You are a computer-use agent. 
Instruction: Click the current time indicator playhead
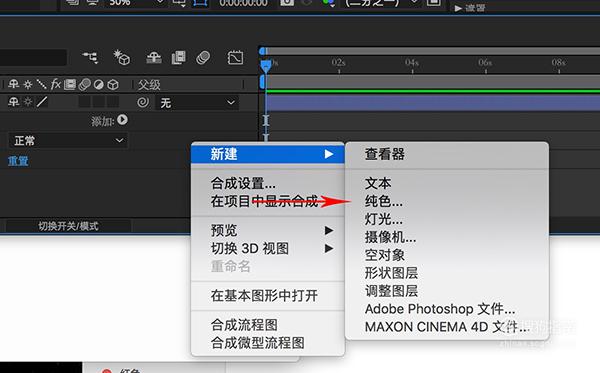tap(266, 66)
